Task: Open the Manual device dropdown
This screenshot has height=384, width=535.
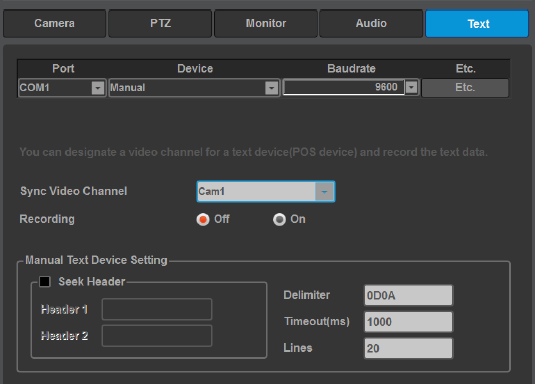Action: pos(194,88)
